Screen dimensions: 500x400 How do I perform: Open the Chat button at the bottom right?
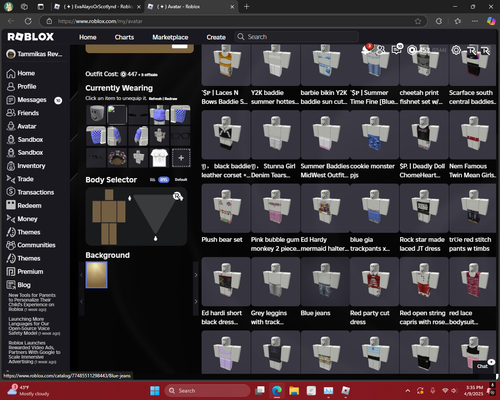tap(482, 366)
